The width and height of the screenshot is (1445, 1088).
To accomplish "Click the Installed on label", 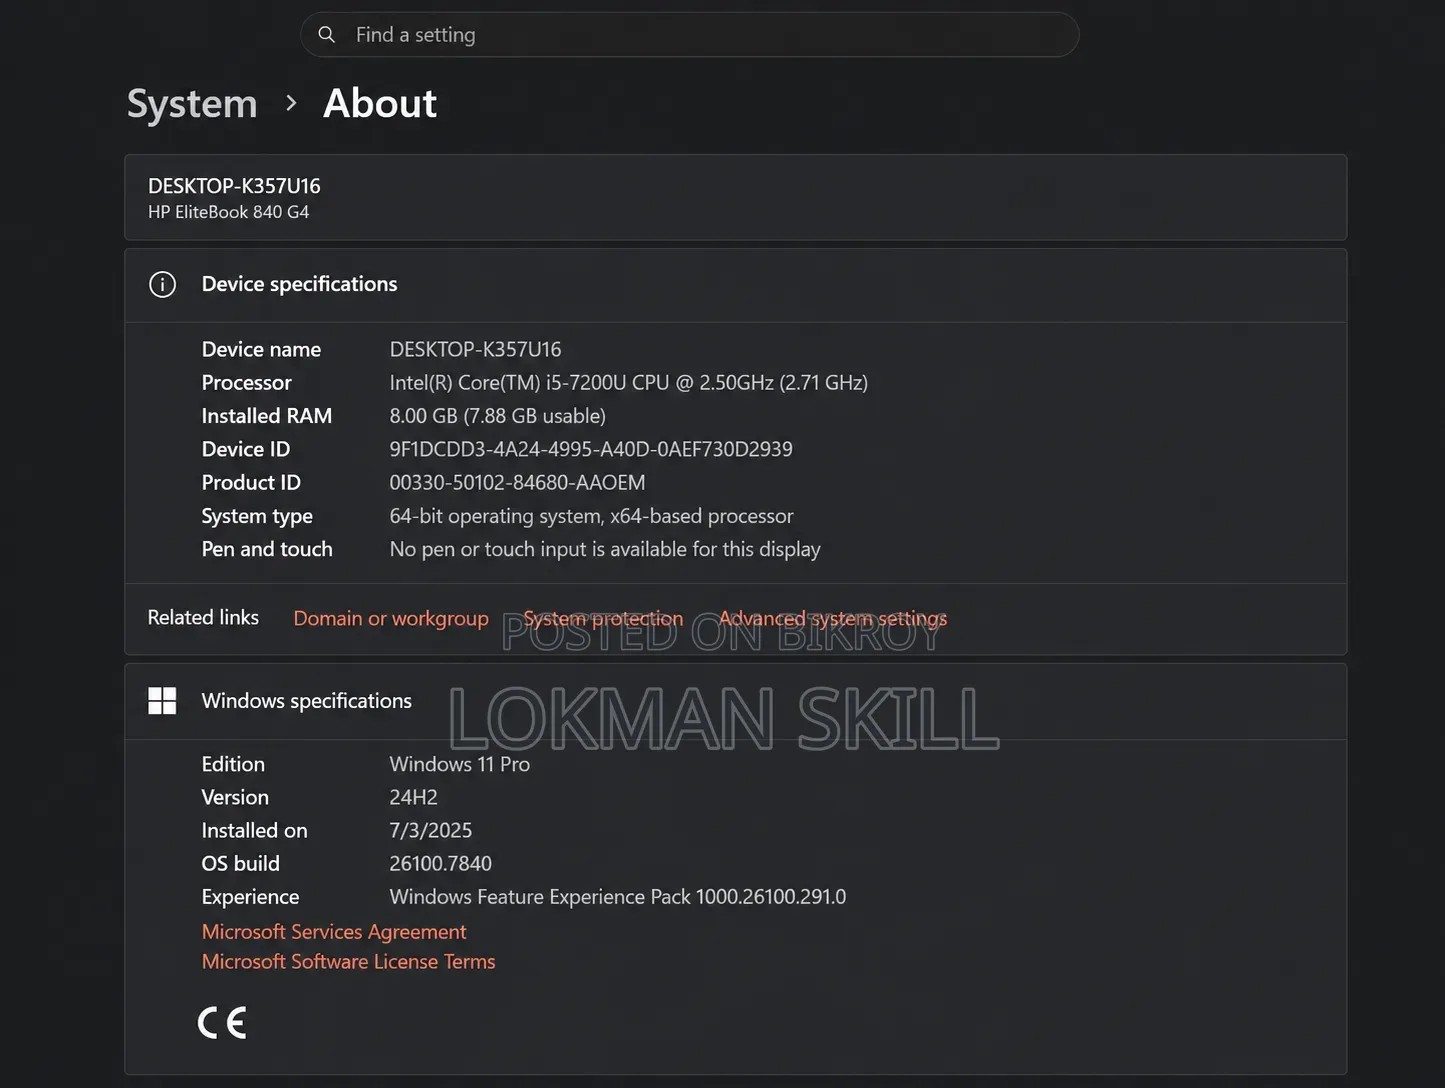I will point(254,831).
